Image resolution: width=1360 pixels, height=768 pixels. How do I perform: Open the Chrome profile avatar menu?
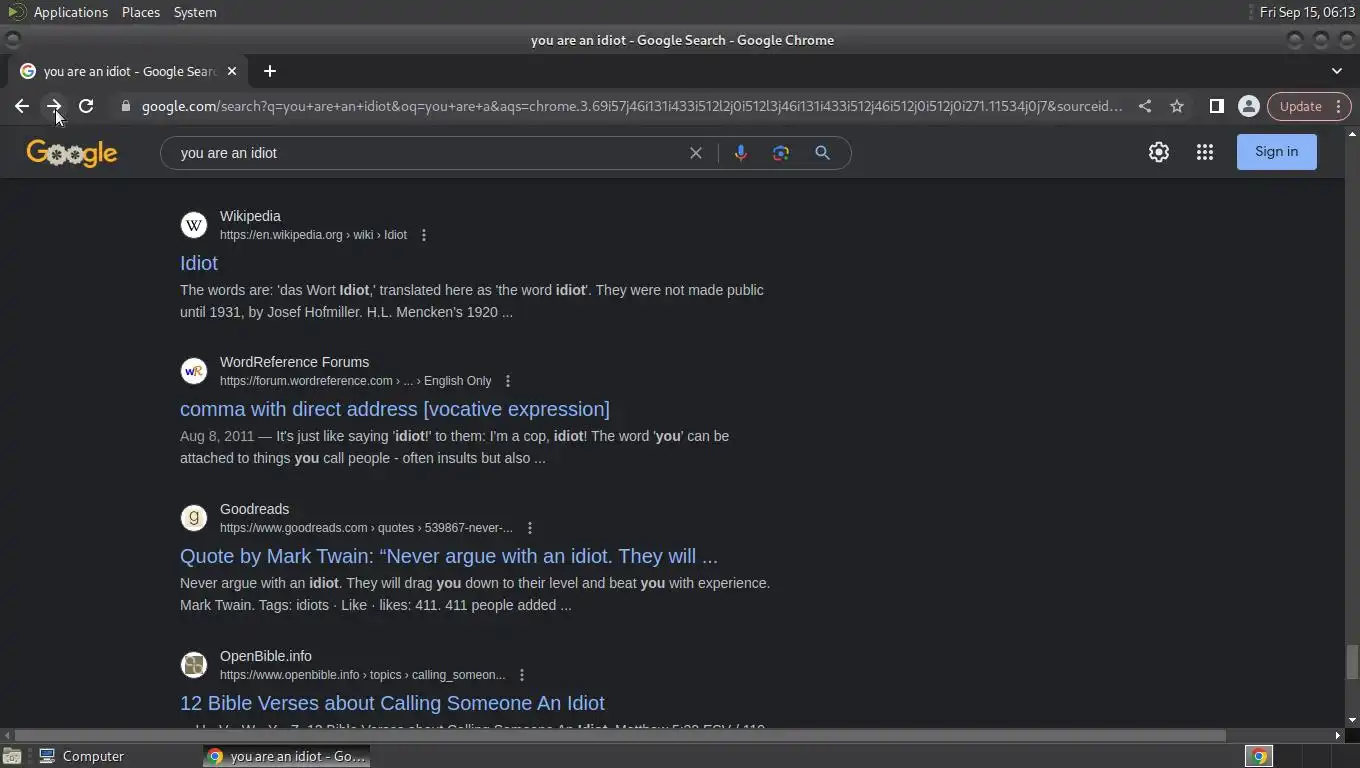(x=1248, y=106)
